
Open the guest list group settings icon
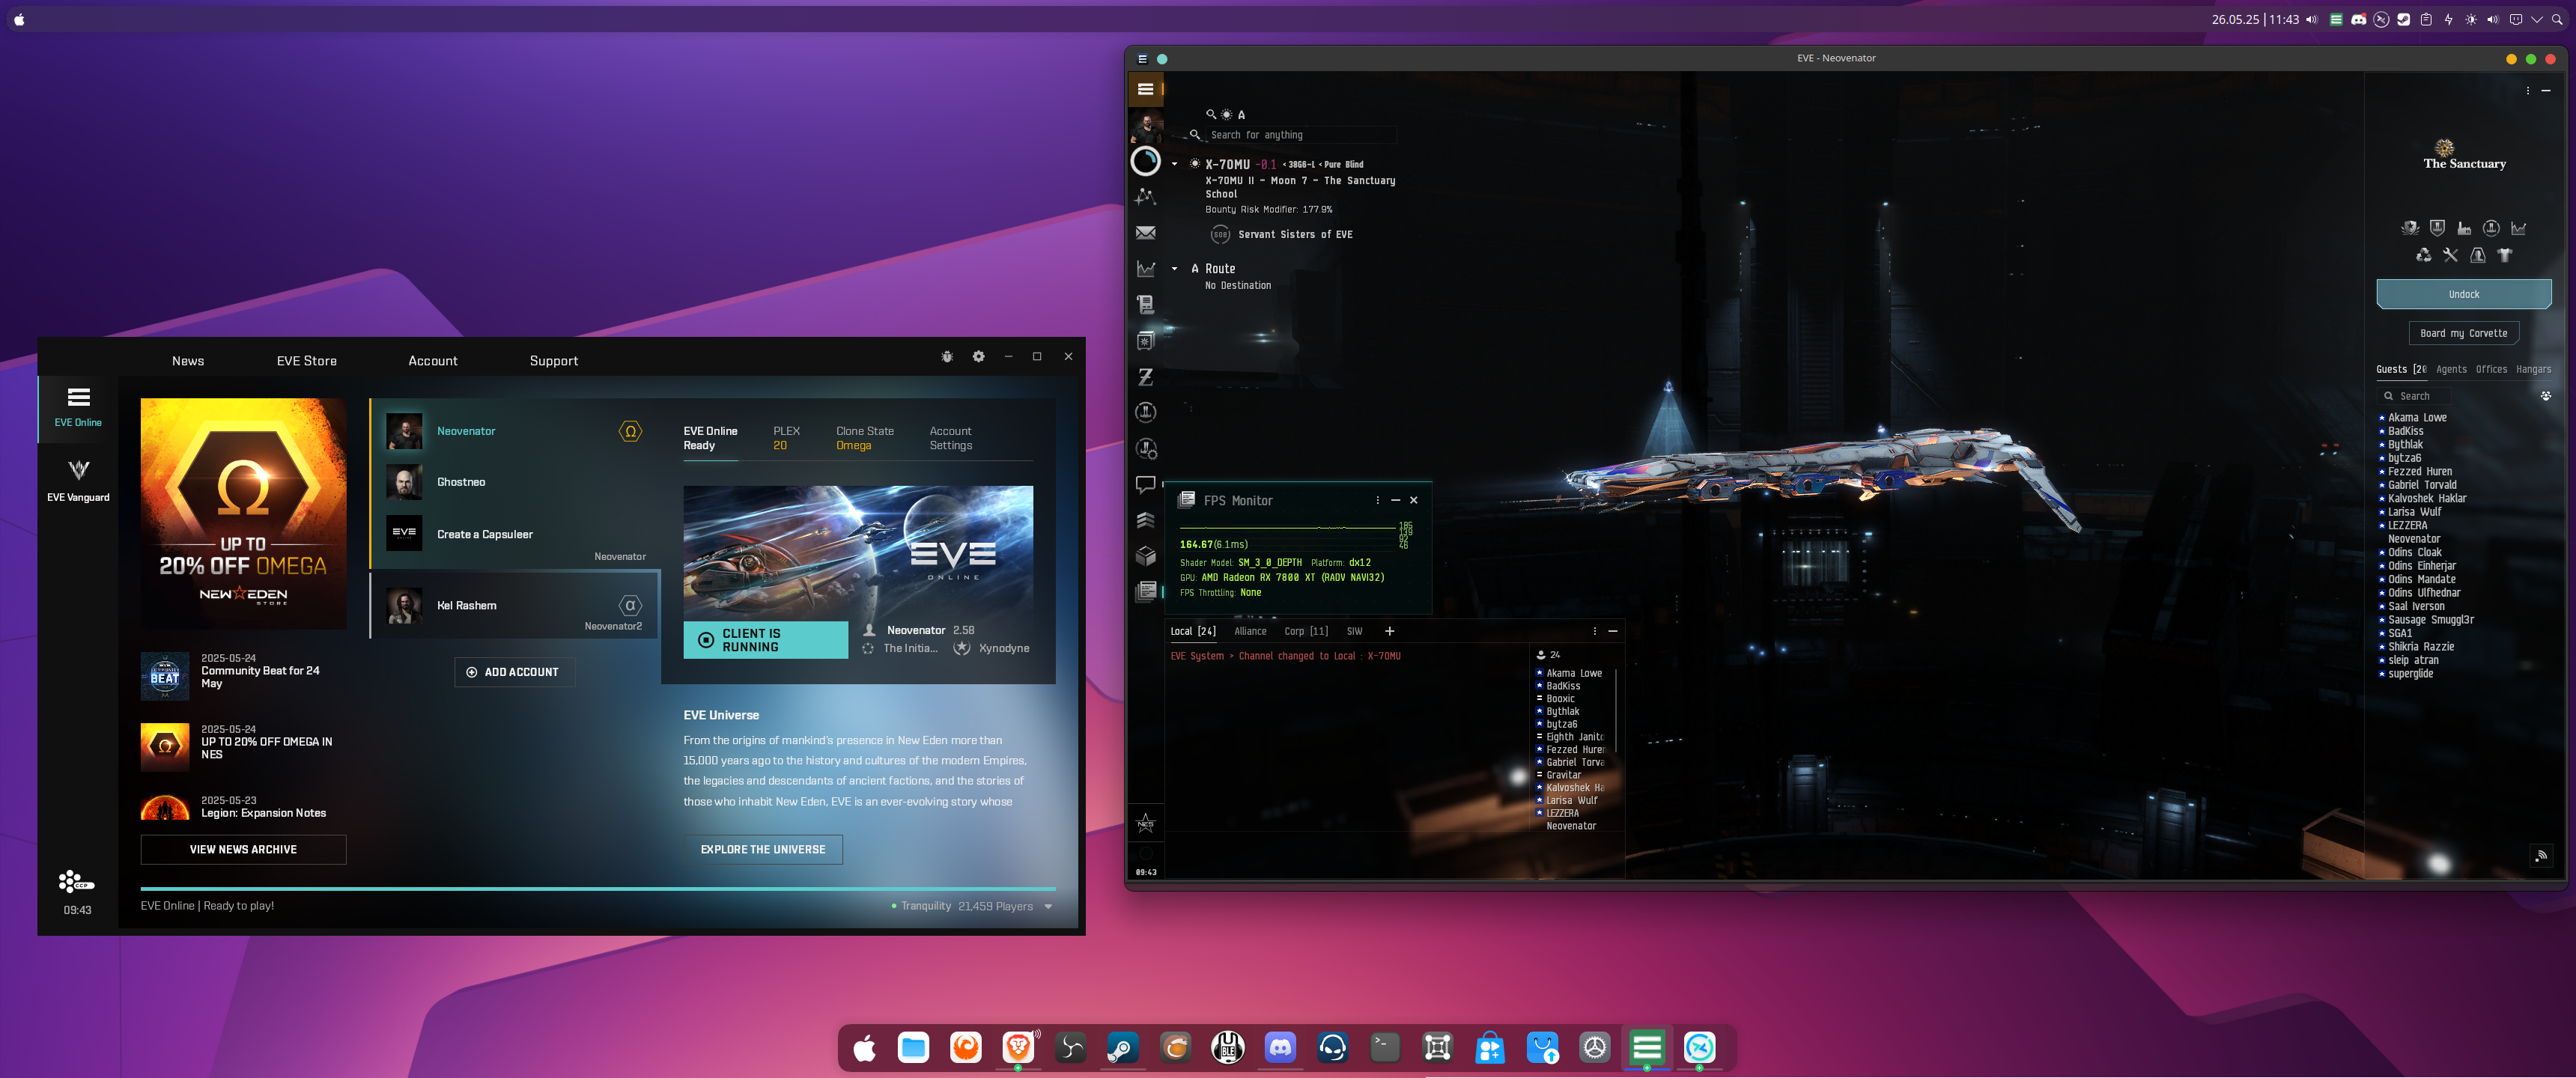2545,396
